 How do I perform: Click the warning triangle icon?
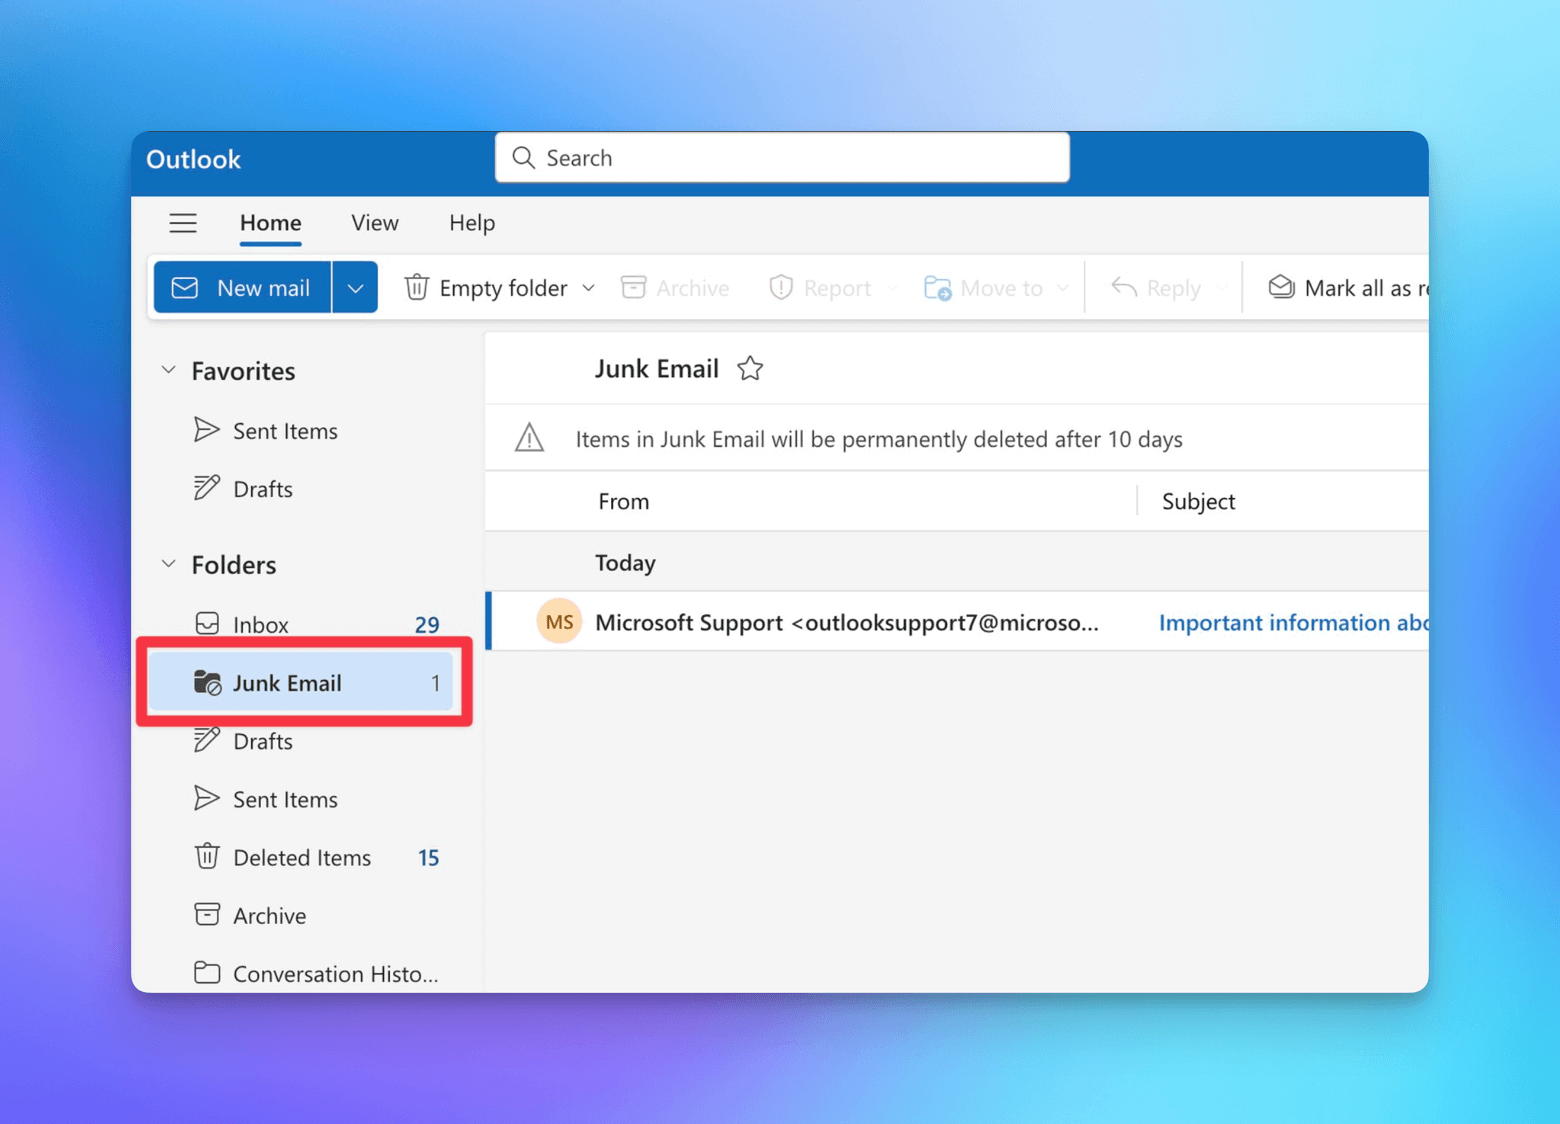point(529,438)
